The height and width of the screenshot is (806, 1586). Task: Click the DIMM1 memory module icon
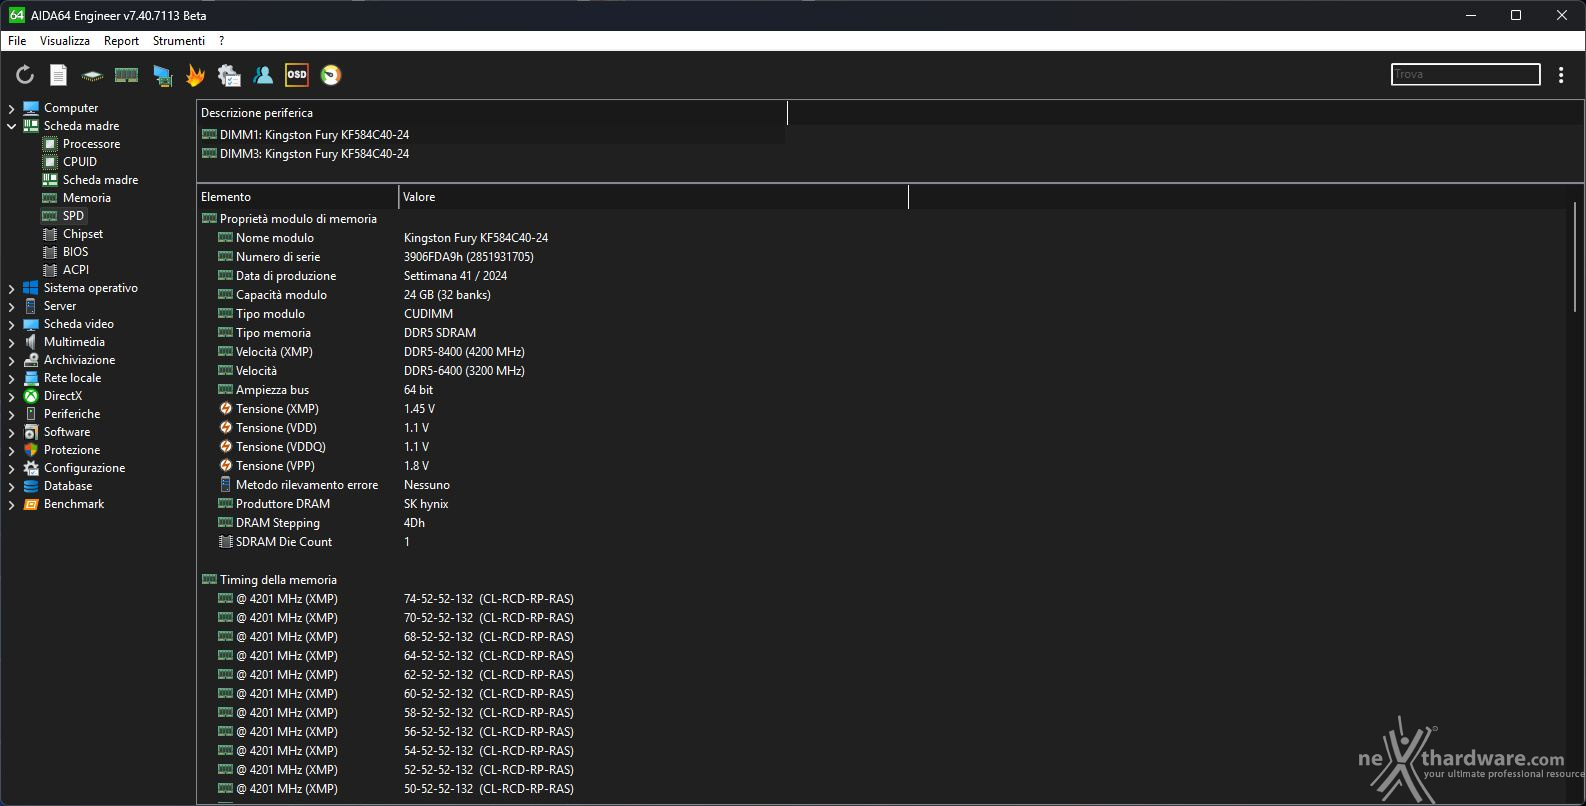[209, 135]
